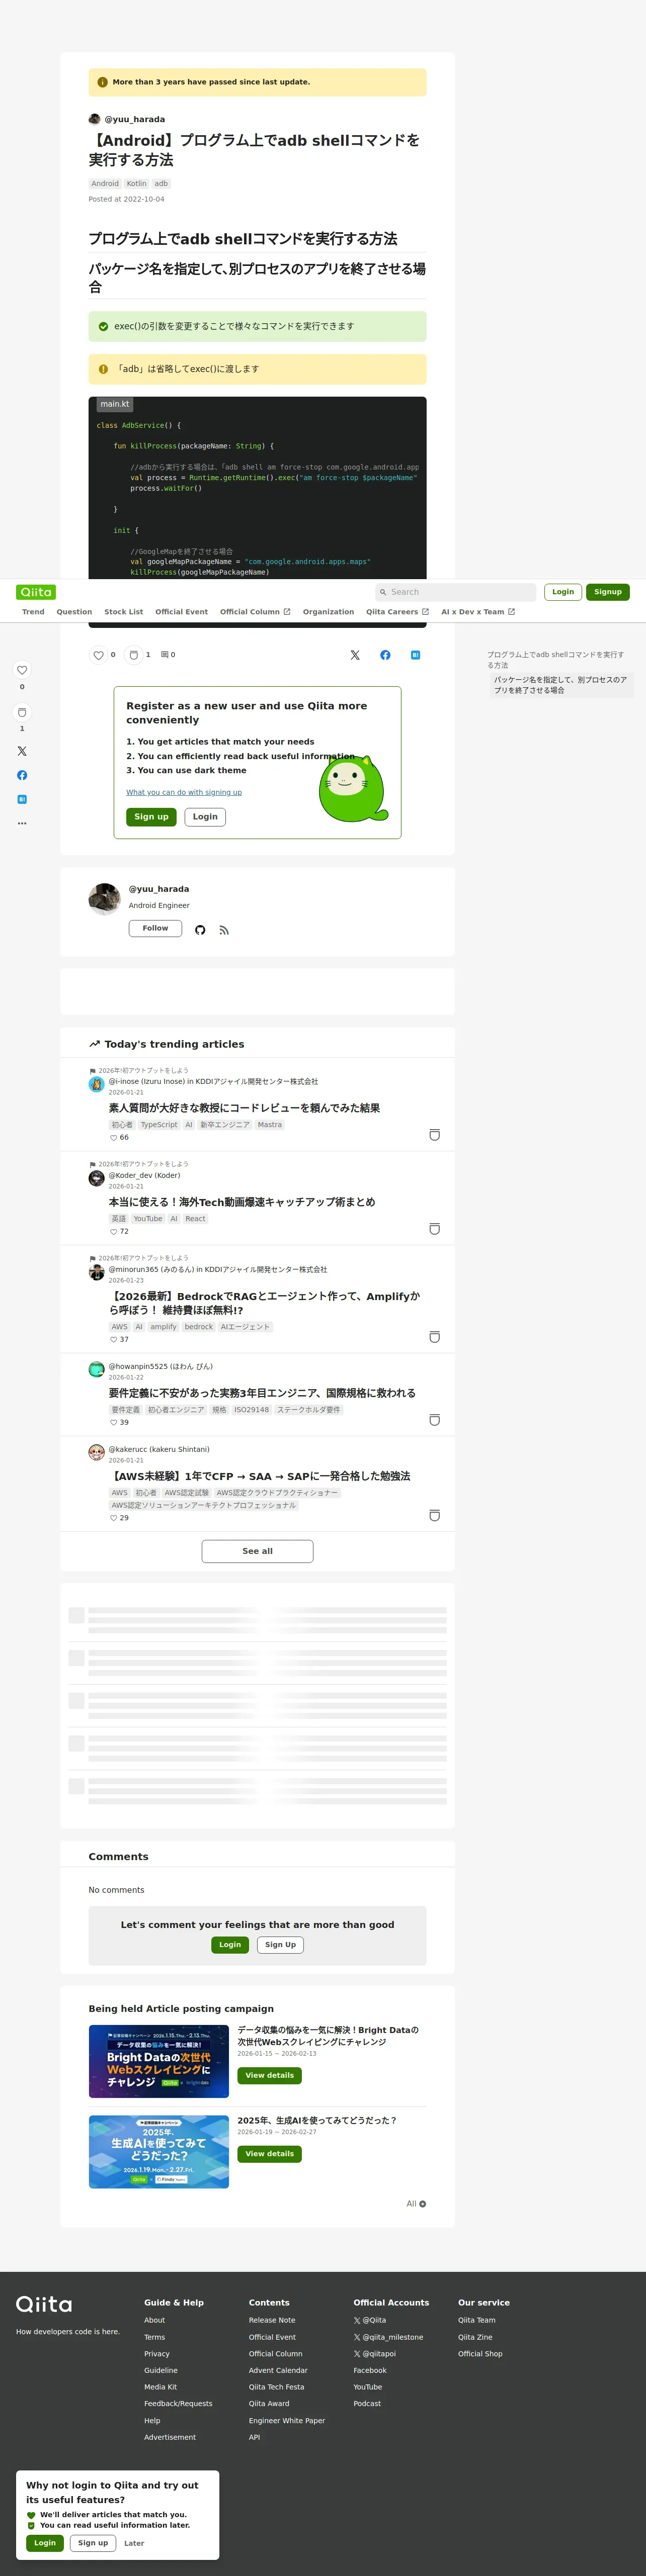
Task: Stock the 海外Tech動画爆速キャッチアップ術 article
Action: coord(434,1229)
